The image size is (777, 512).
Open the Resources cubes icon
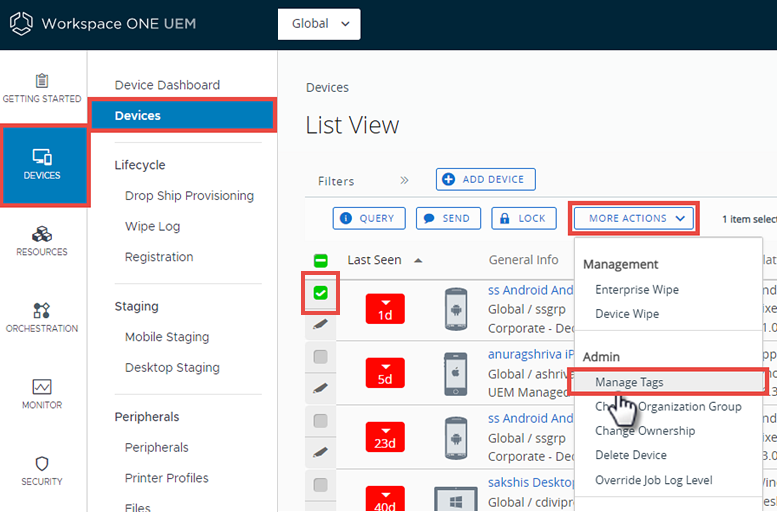[42, 233]
